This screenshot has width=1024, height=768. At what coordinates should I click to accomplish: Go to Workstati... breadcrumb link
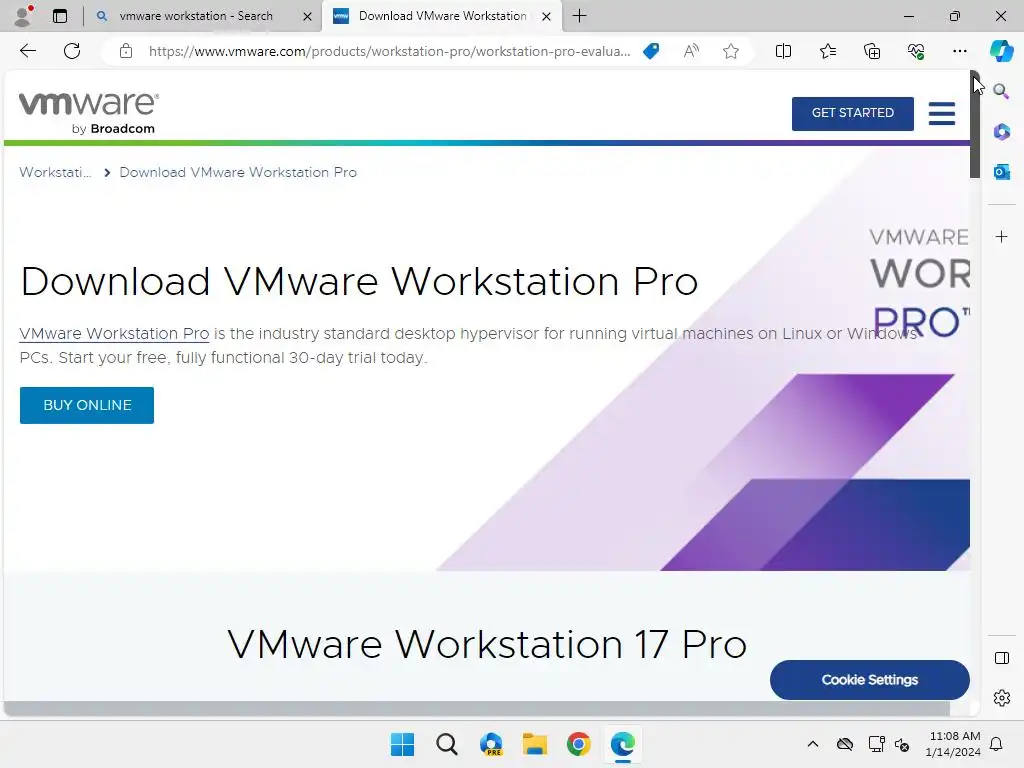point(56,172)
